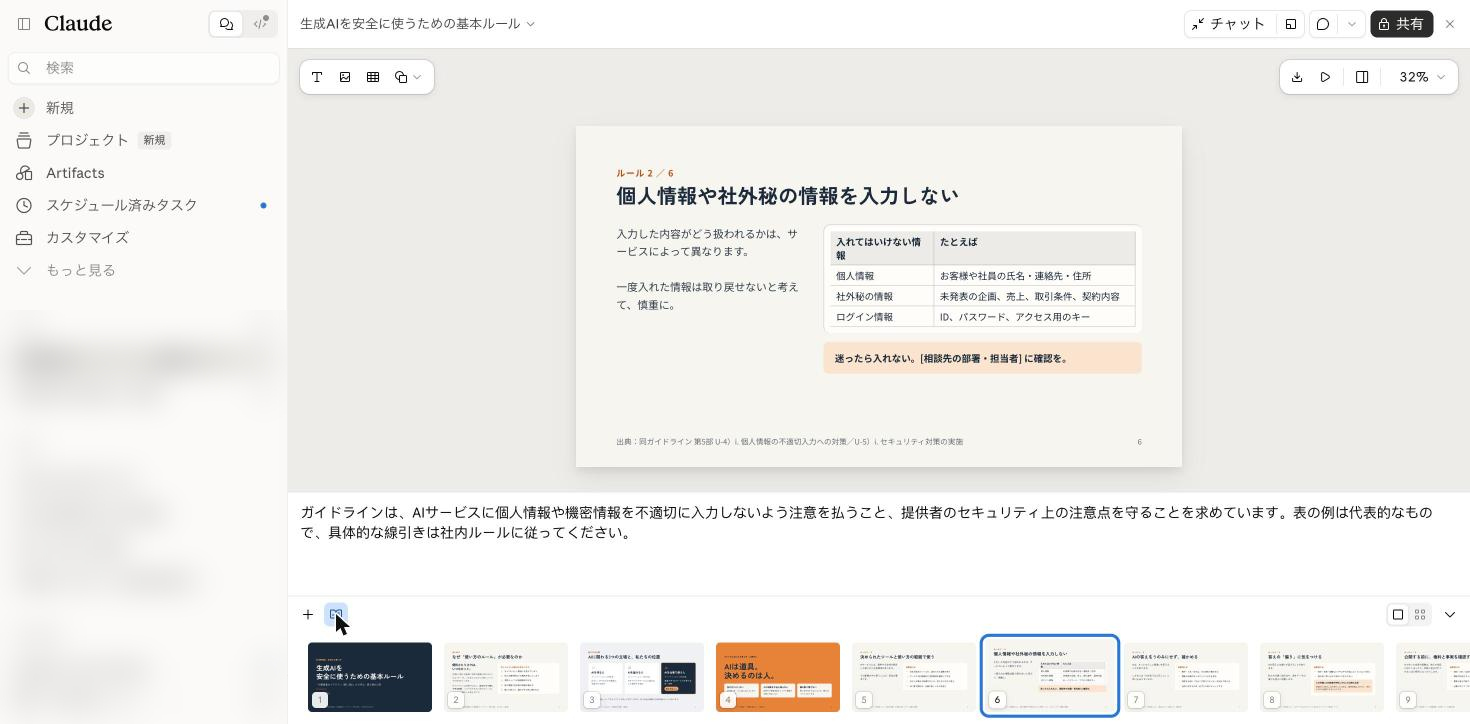This screenshot has width=1470, height=724.
Task: Expand the chevron beside the comment icon
Action: [1352, 23]
